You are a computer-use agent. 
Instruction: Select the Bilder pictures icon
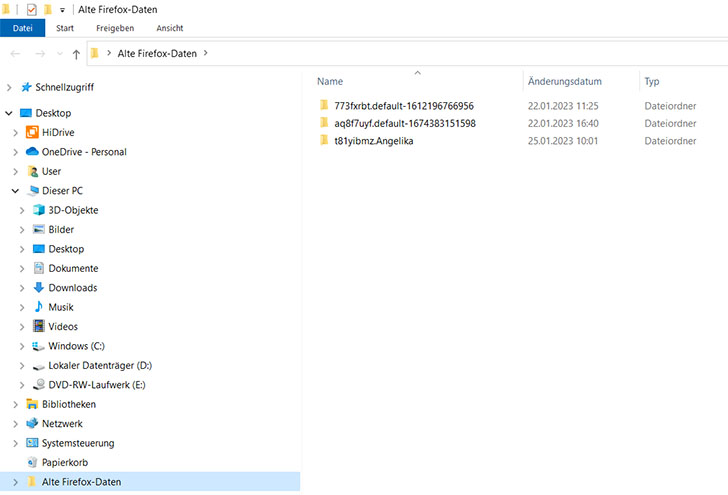point(39,229)
